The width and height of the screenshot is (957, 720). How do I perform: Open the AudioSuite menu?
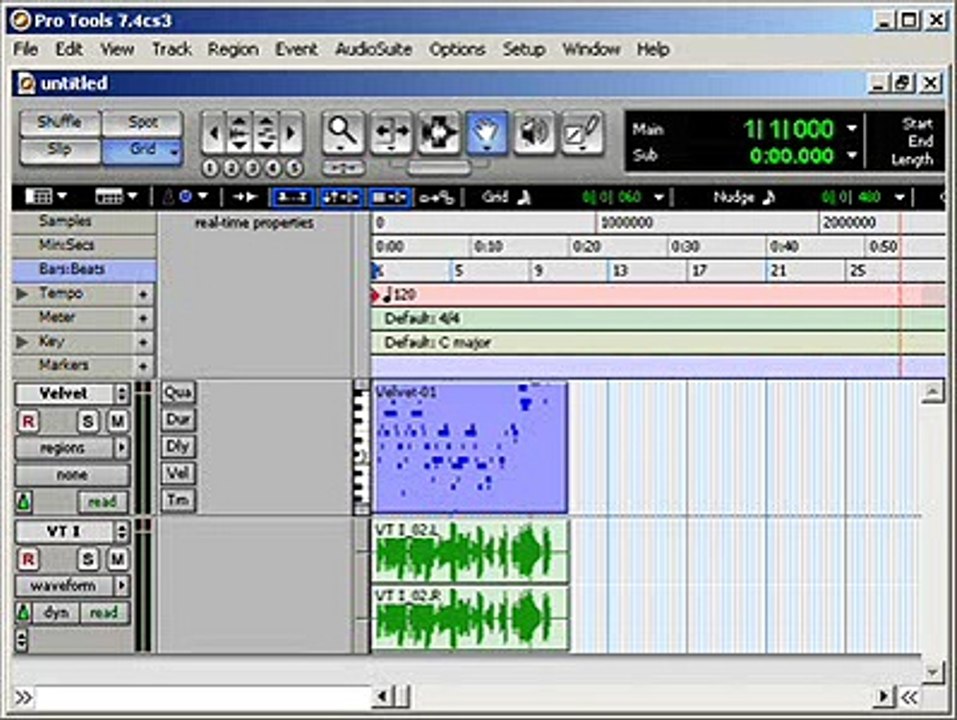[374, 49]
